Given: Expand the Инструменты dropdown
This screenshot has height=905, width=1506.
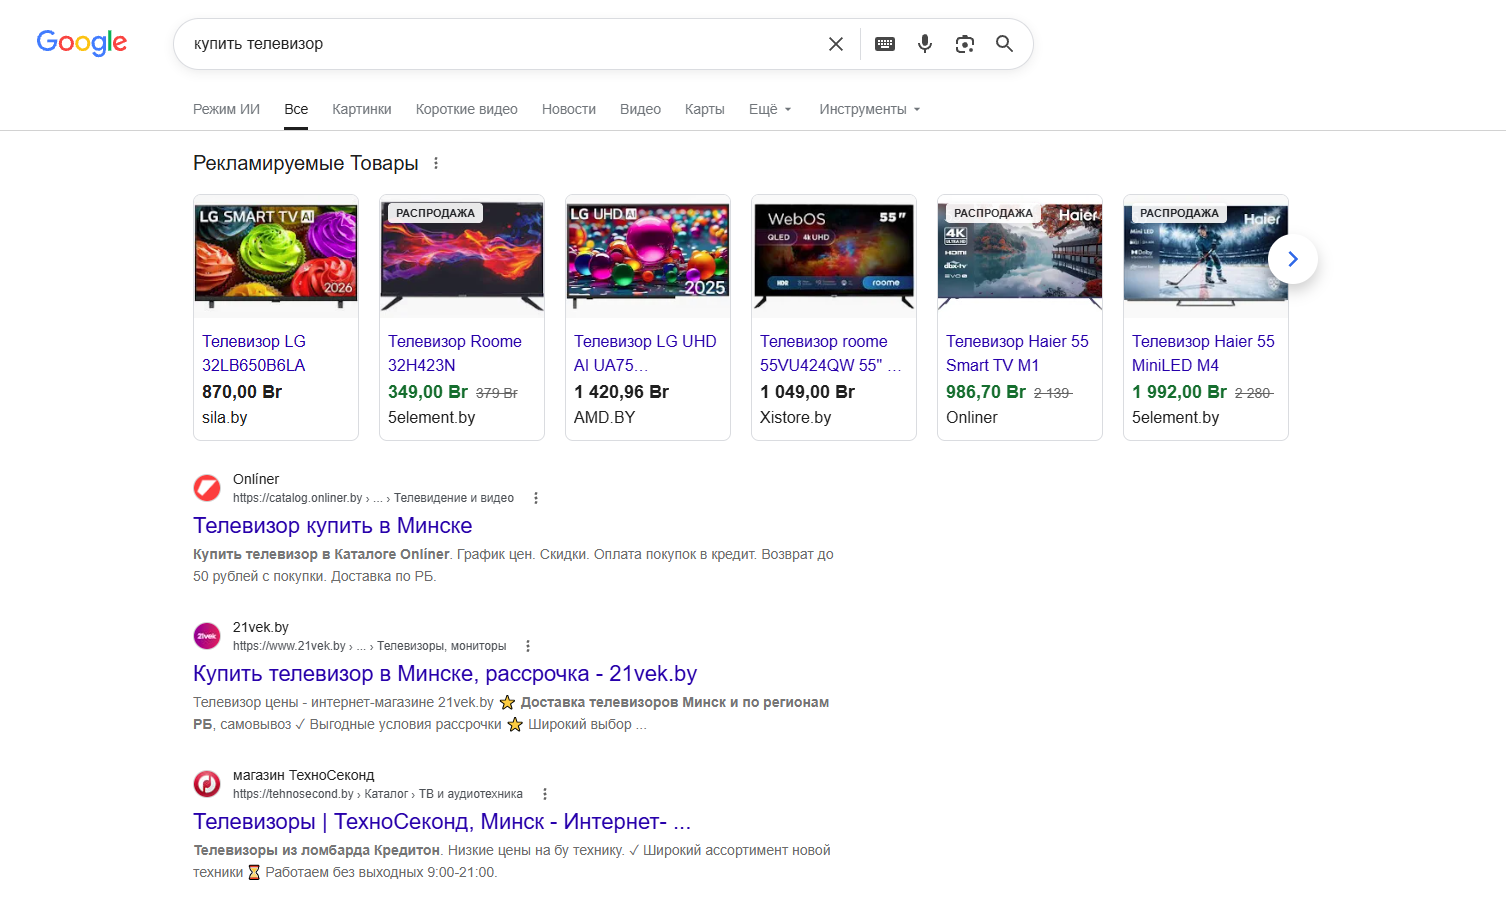Looking at the screenshot, I should tap(869, 109).
